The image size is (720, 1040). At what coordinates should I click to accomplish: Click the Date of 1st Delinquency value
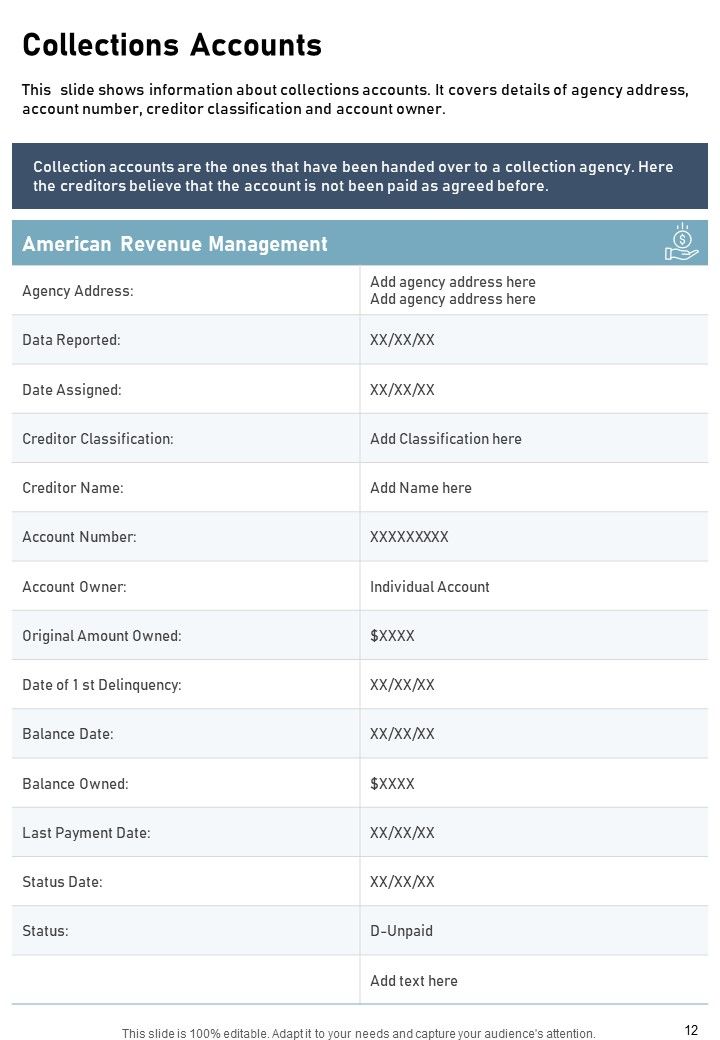tap(402, 684)
